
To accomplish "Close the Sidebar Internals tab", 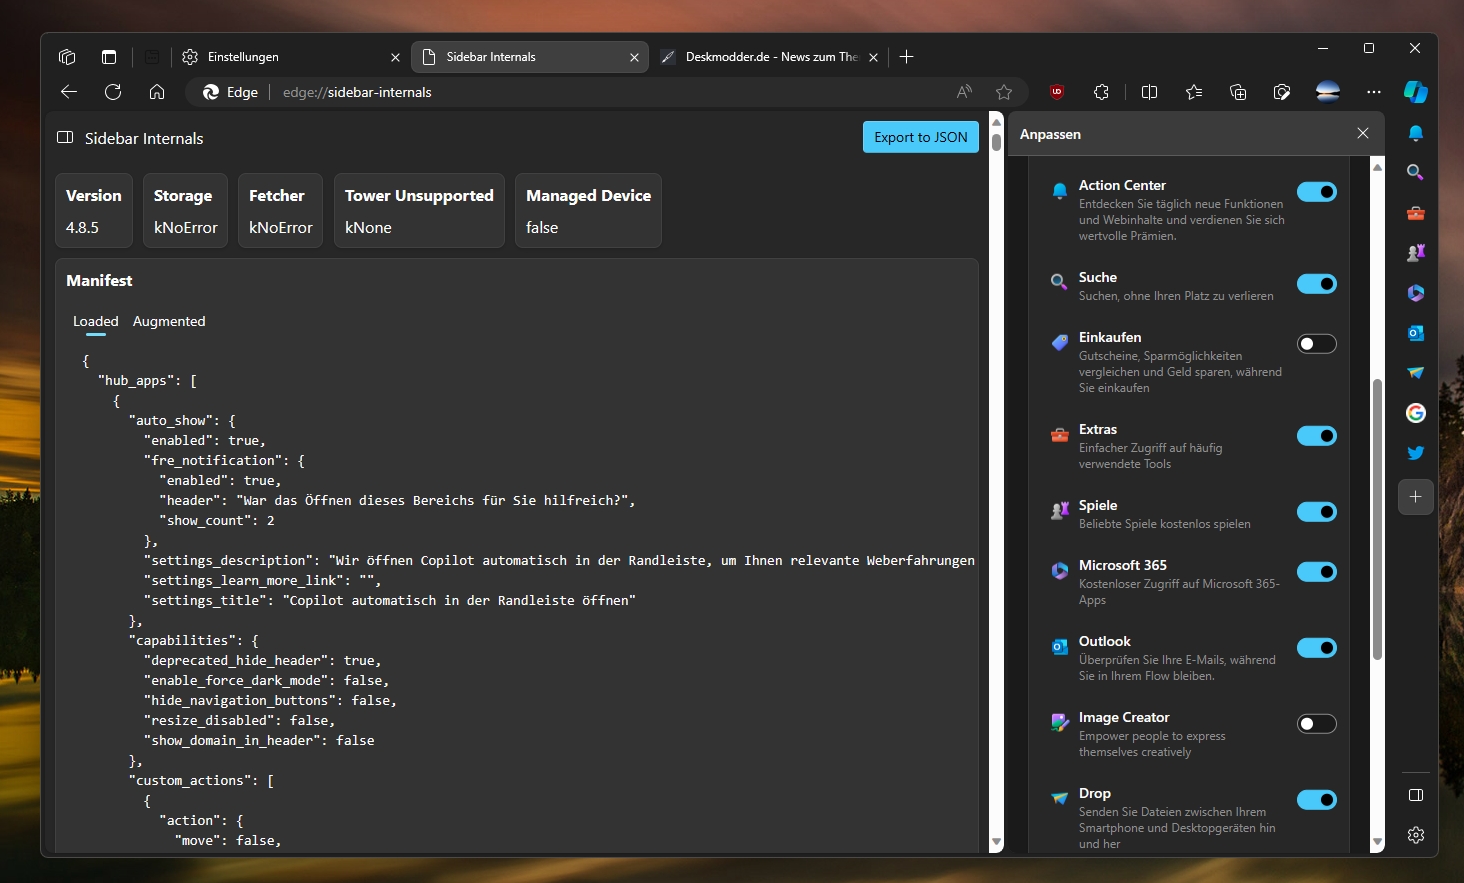I will [x=634, y=58].
